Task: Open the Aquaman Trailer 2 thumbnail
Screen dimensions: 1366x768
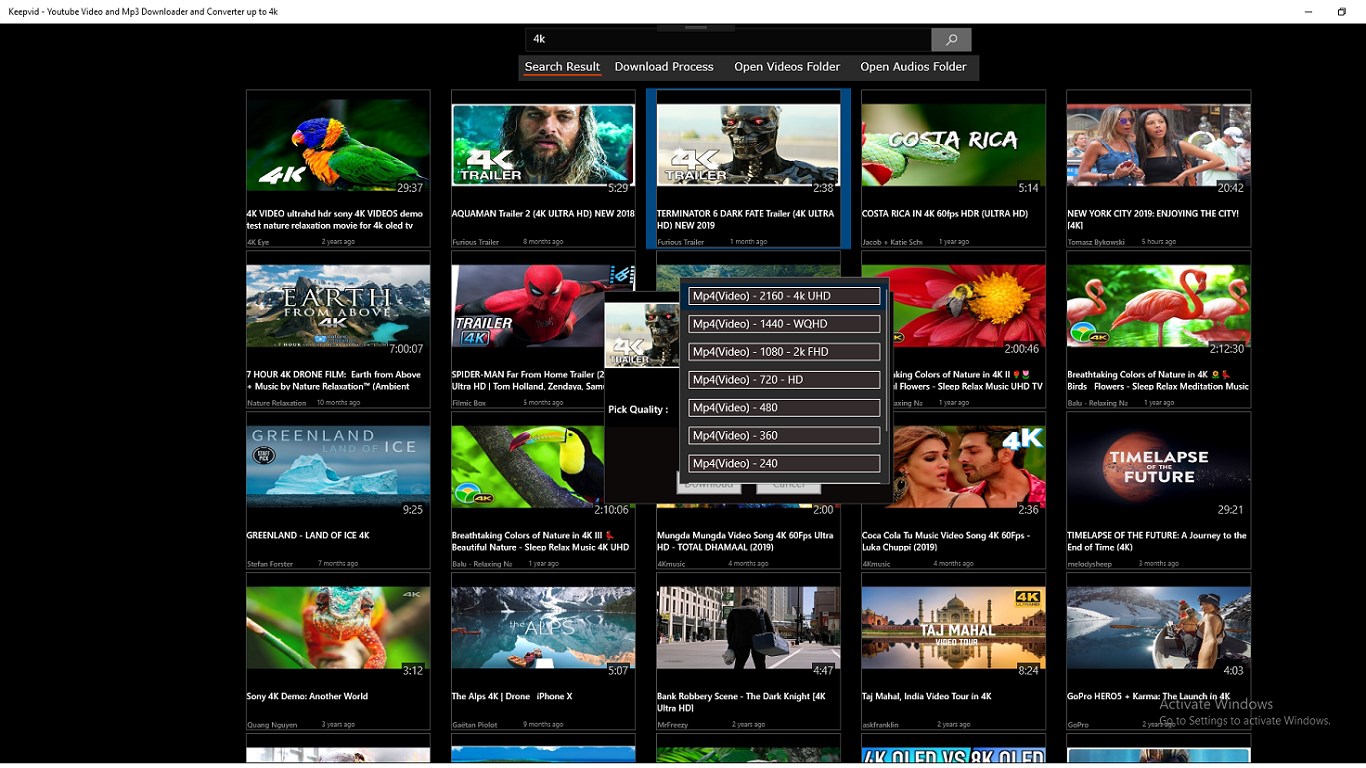Action: pos(543,145)
